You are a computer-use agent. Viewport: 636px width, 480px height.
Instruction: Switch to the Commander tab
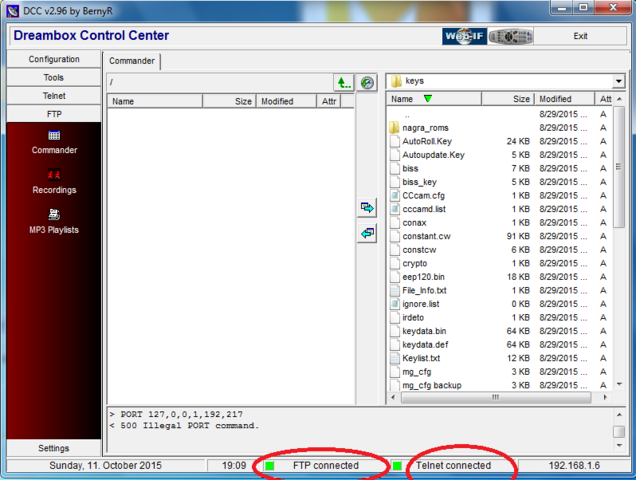point(132,61)
